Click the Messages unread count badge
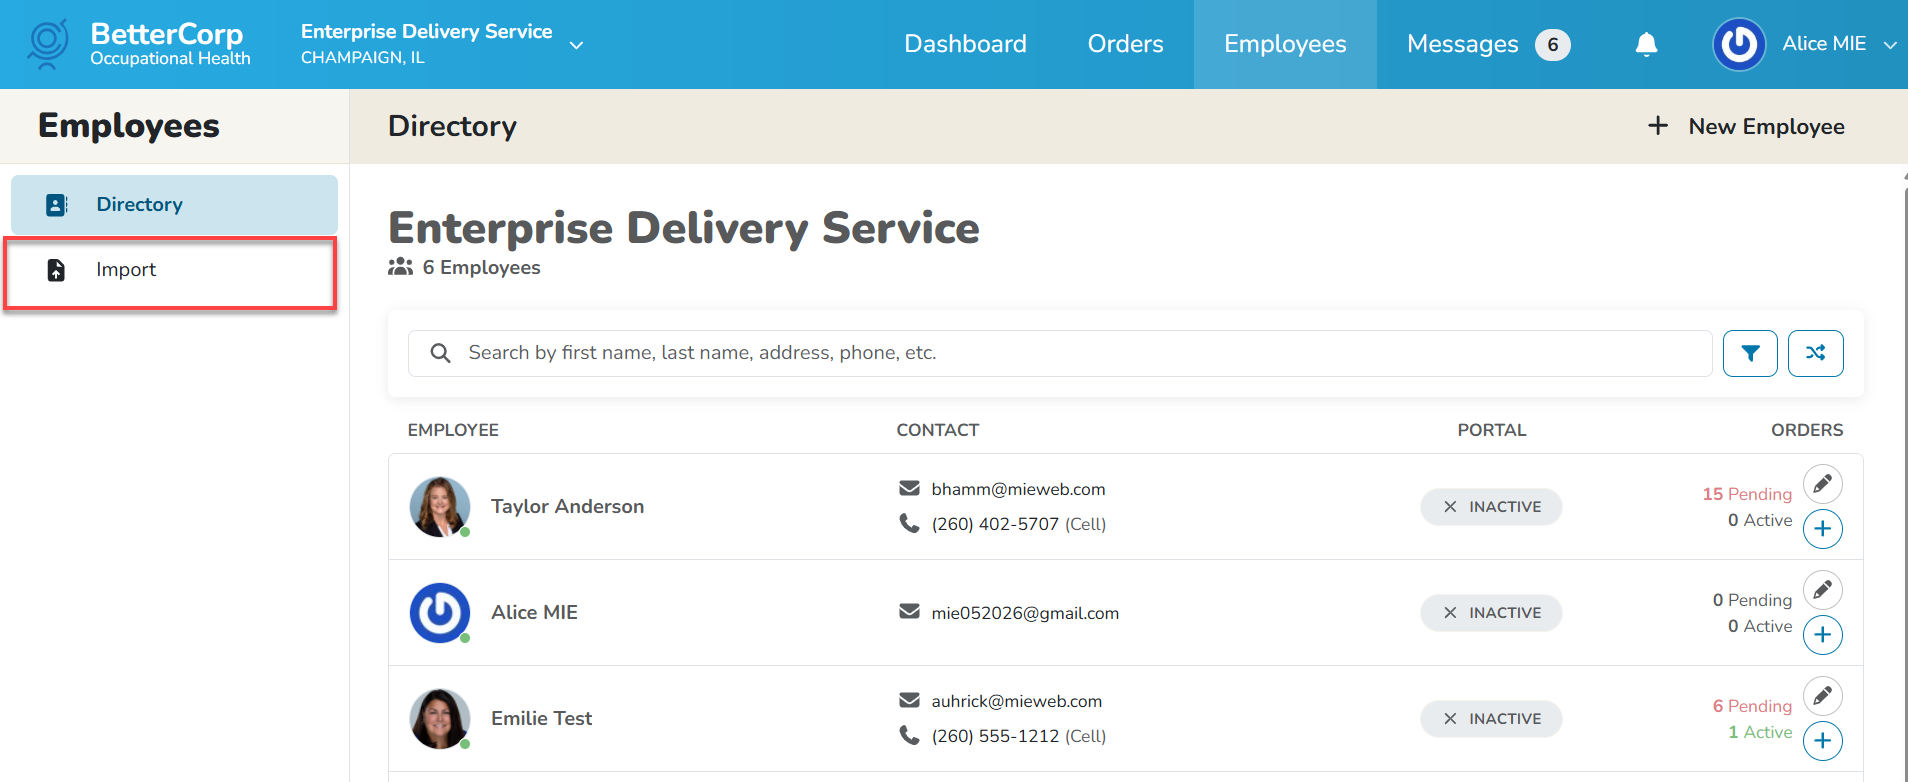Viewport: 1908px width, 782px height. (1552, 45)
